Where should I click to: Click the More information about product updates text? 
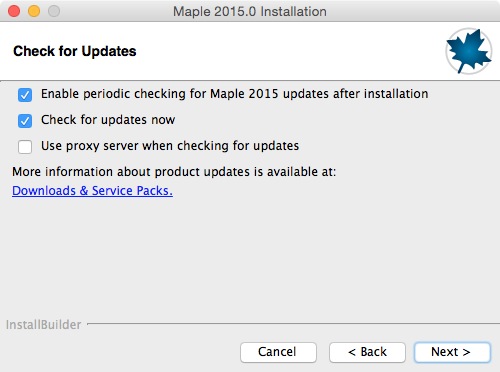click(174, 172)
